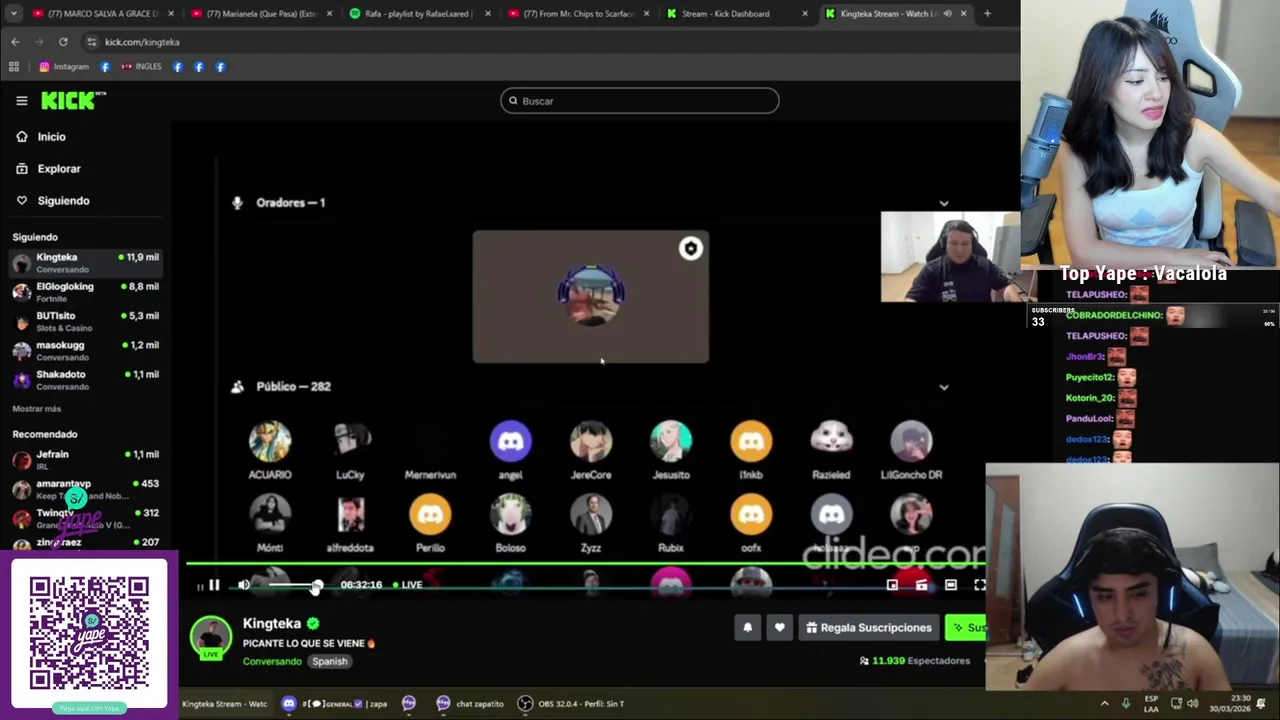The width and height of the screenshot is (1280, 720).
Task: Jump to LIVE indicator in player
Action: click(407, 585)
